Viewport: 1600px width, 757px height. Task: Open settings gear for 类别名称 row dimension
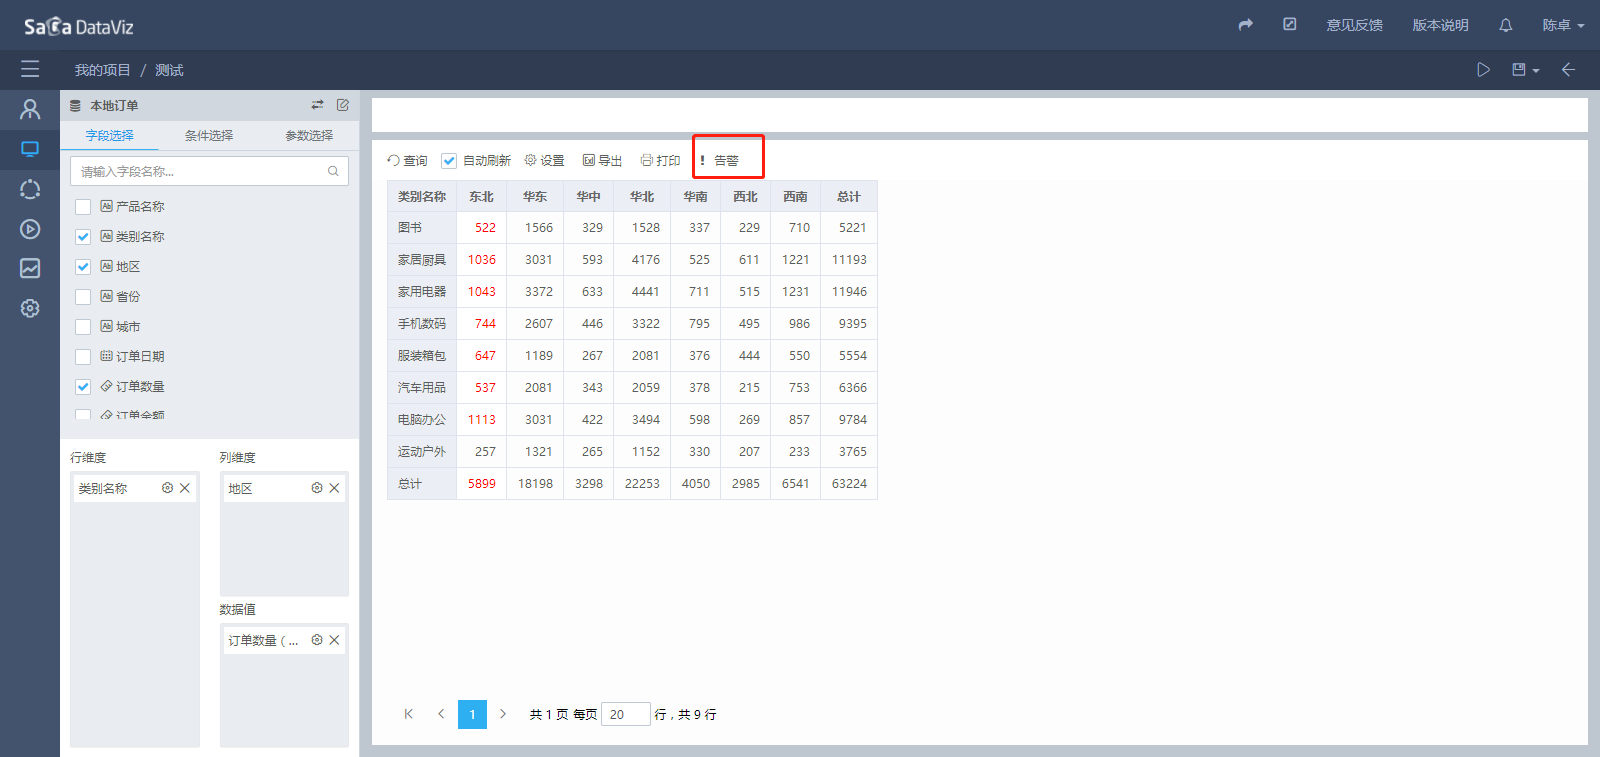click(x=167, y=488)
